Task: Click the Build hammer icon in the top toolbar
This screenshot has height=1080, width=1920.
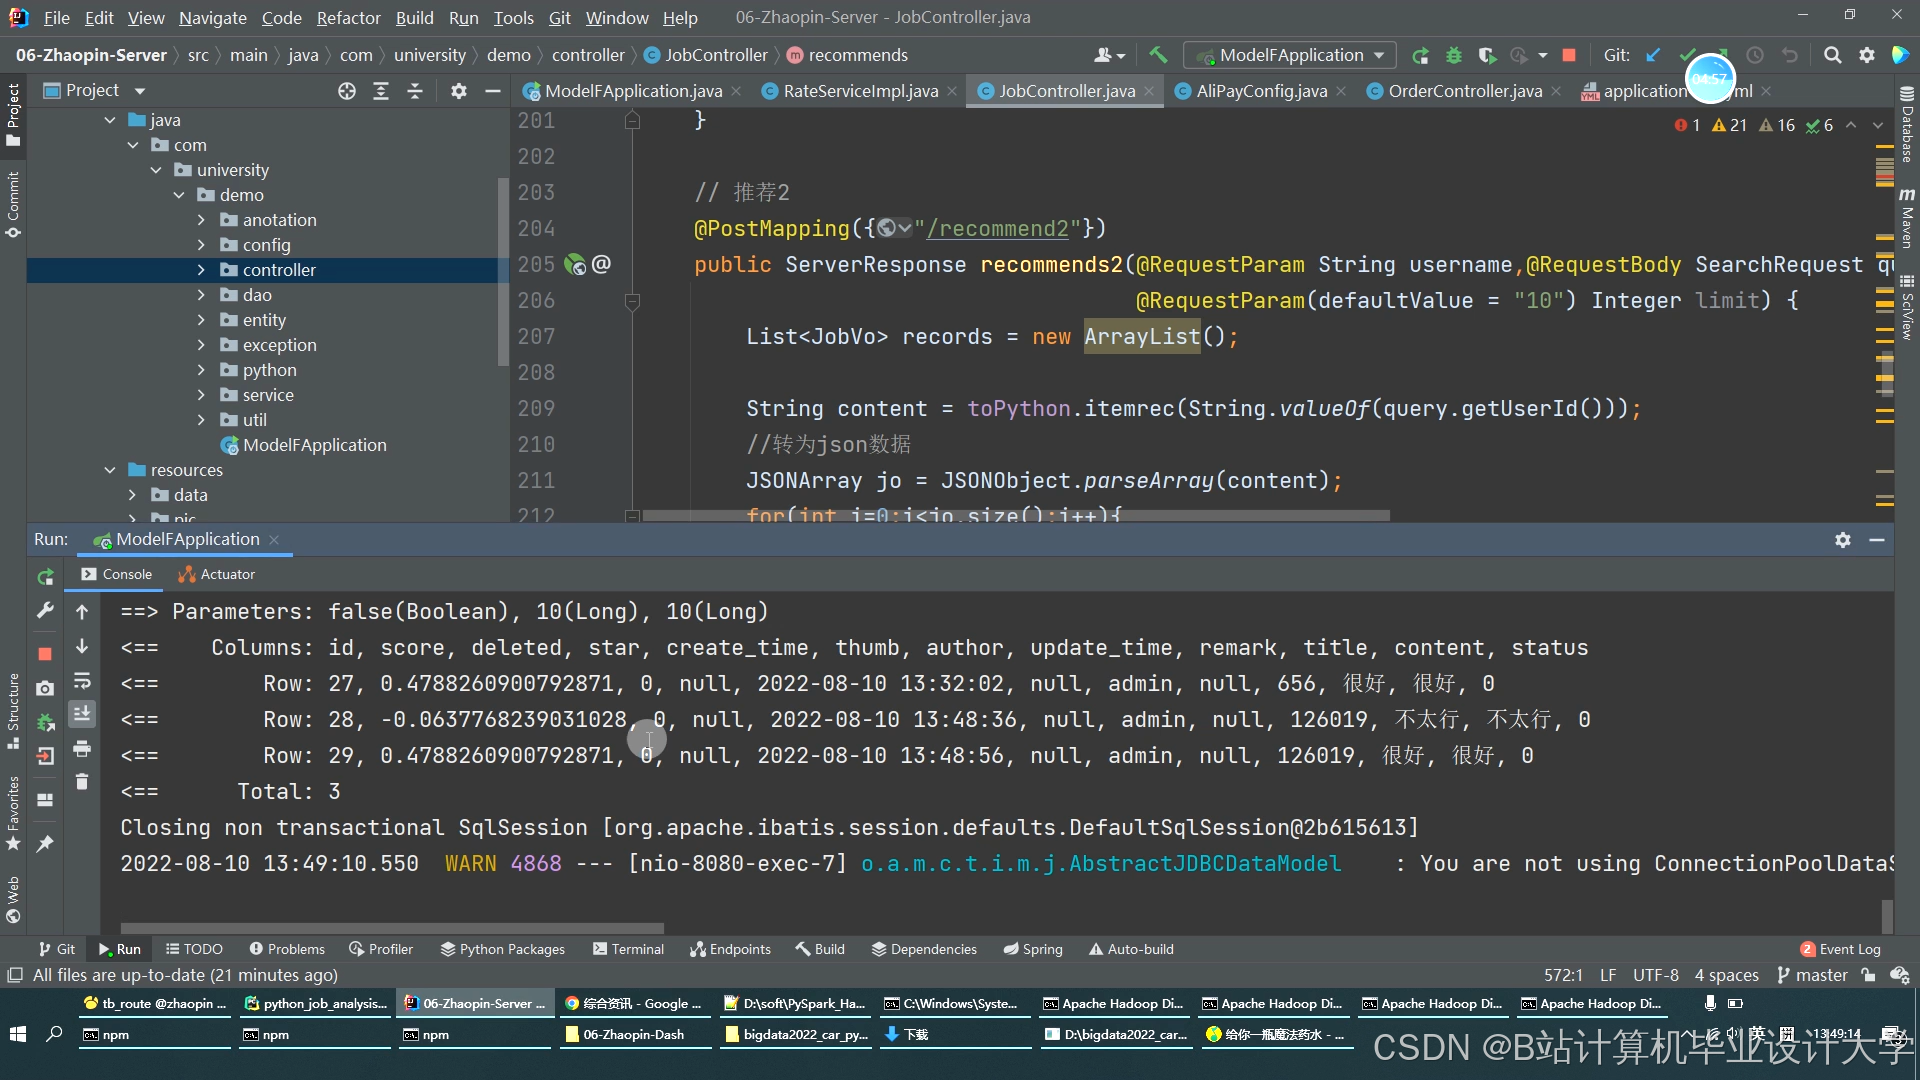Action: tap(1158, 55)
